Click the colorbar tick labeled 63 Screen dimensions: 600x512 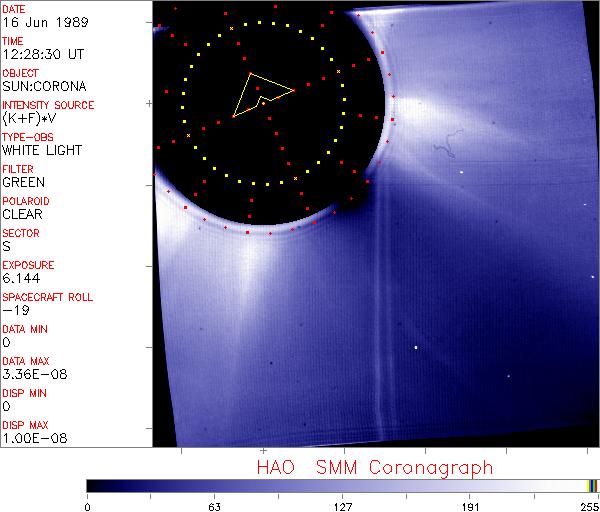[214, 506]
